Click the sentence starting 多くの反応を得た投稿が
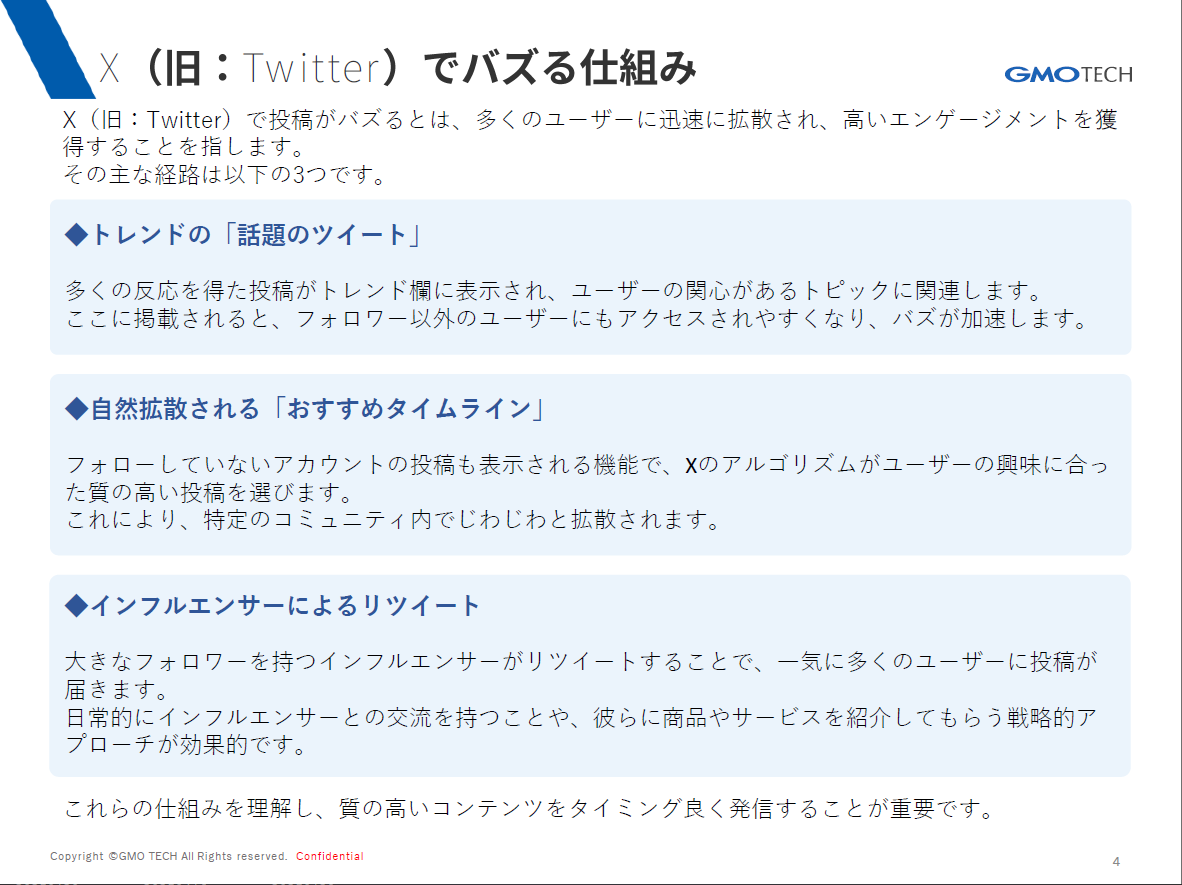The height and width of the screenshot is (885, 1182). tap(556, 290)
